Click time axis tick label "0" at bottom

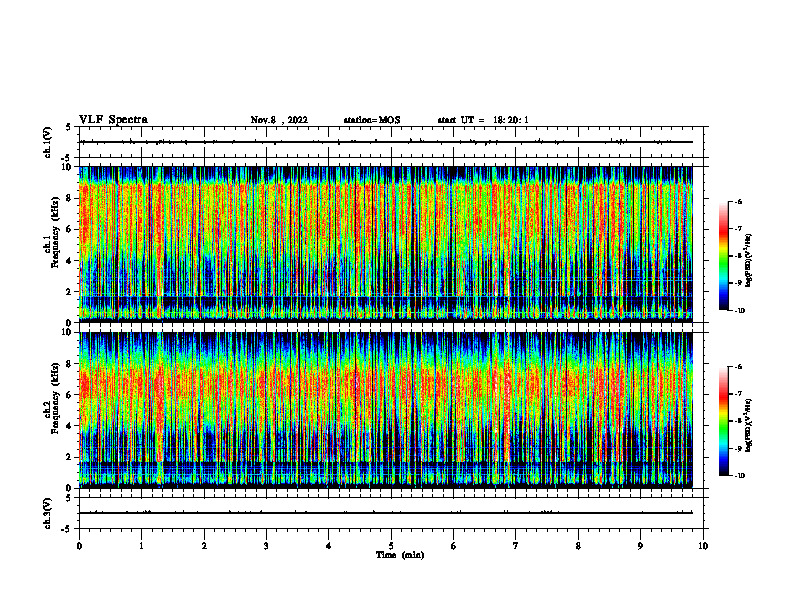point(79,546)
